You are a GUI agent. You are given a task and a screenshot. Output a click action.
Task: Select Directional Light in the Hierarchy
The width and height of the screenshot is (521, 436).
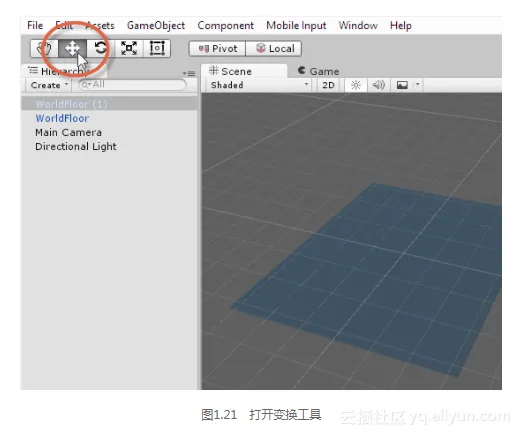pos(76,147)
